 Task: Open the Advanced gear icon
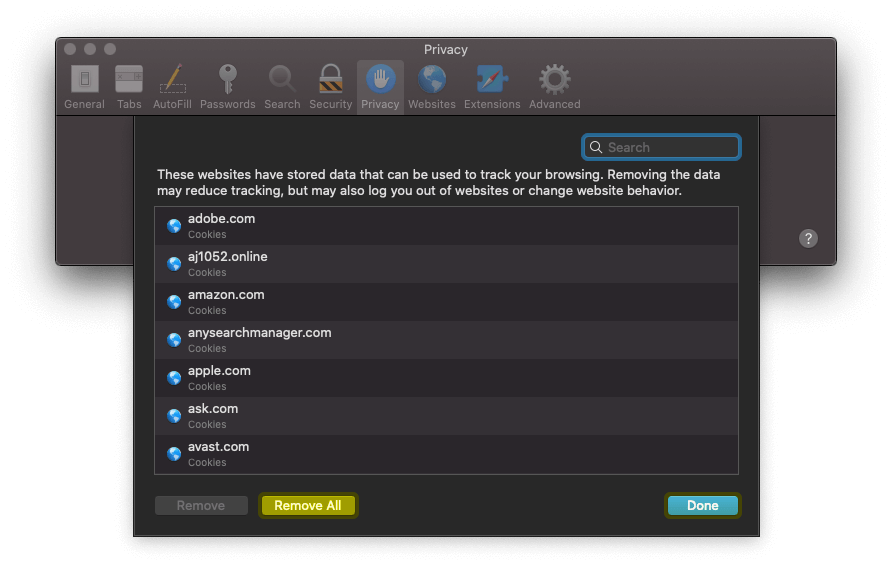pos(554,80)
